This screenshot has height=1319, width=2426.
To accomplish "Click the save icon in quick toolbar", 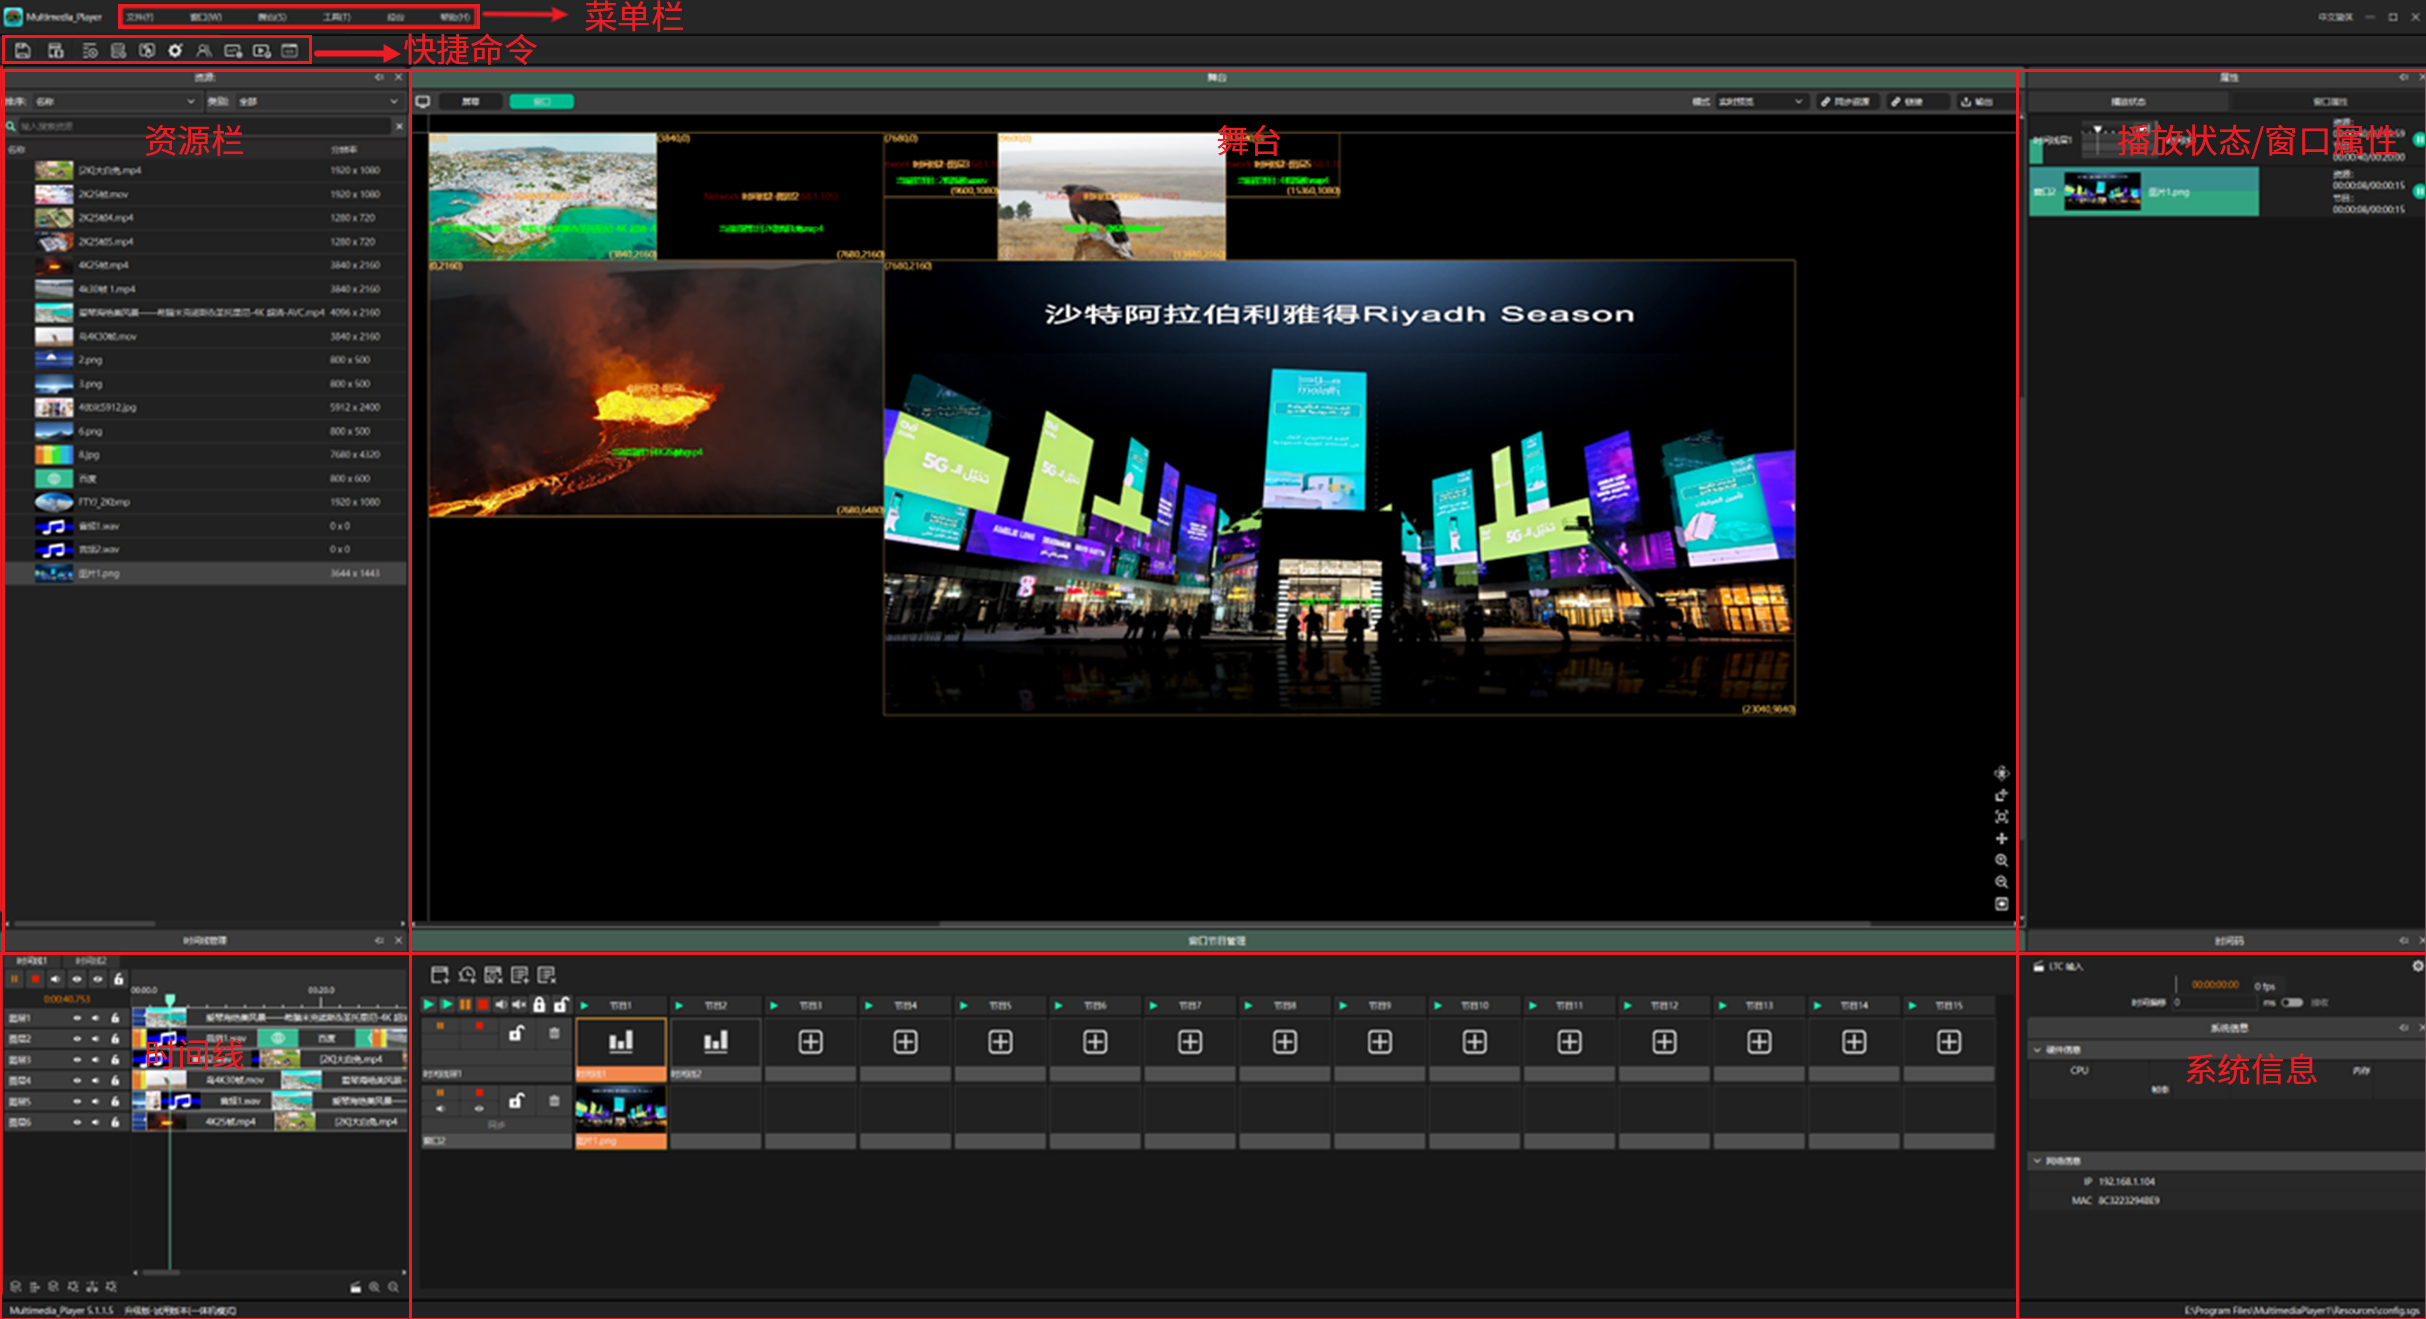I will point(22,50).
